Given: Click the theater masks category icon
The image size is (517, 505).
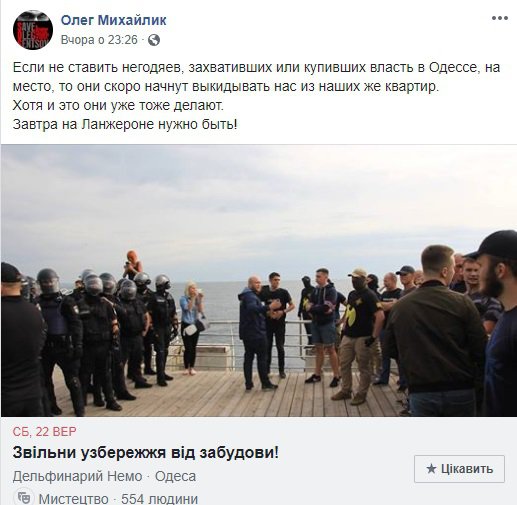Looking at the screenshot, I should coord(24,498).
